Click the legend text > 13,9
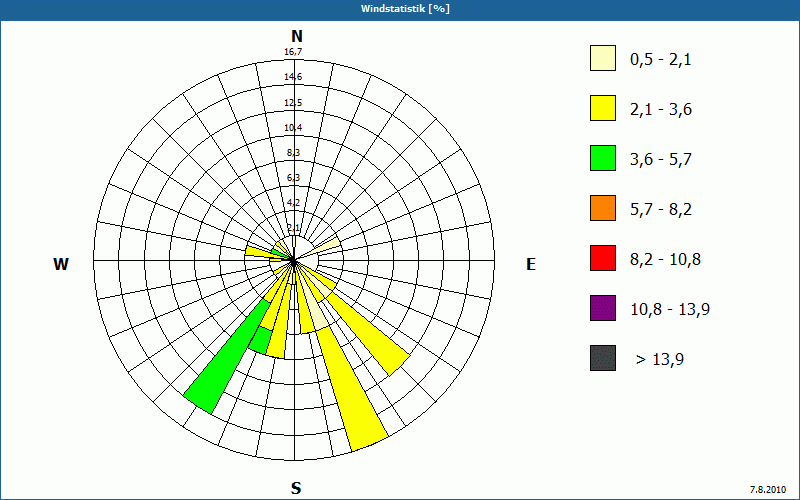 point(660,360)
